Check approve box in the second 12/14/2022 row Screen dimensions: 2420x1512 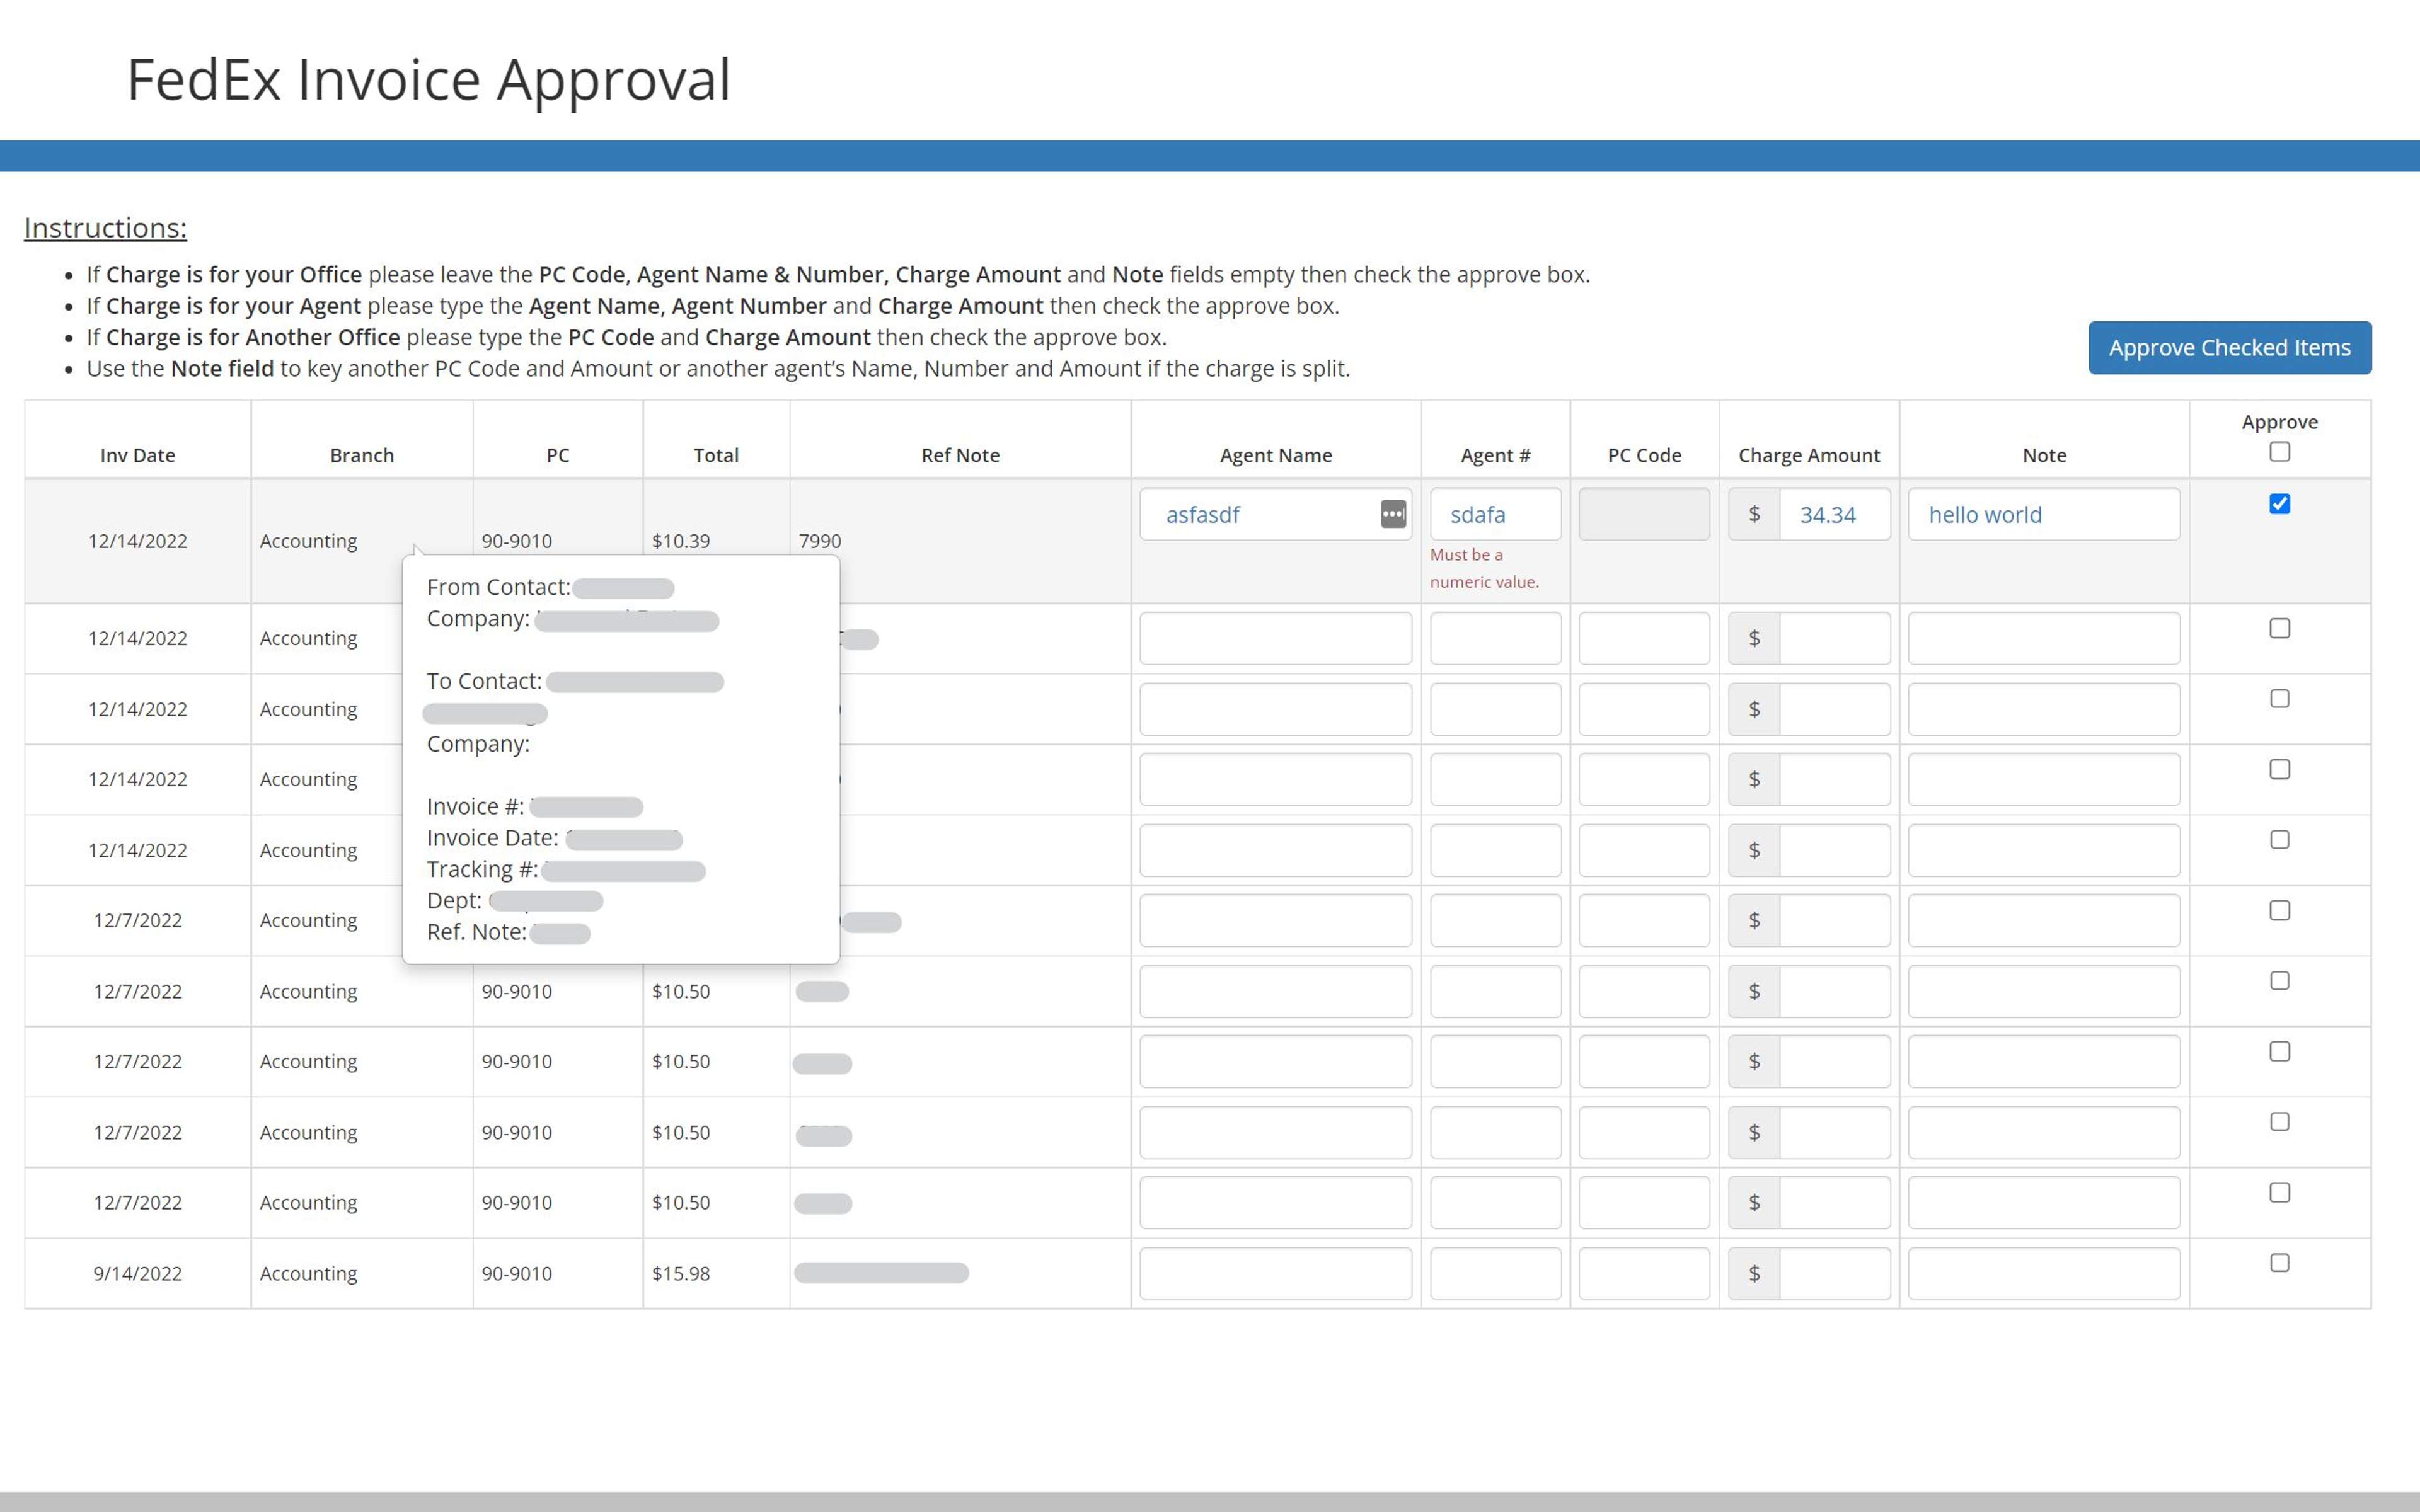pyautogui.click(x=2279, y=628)
